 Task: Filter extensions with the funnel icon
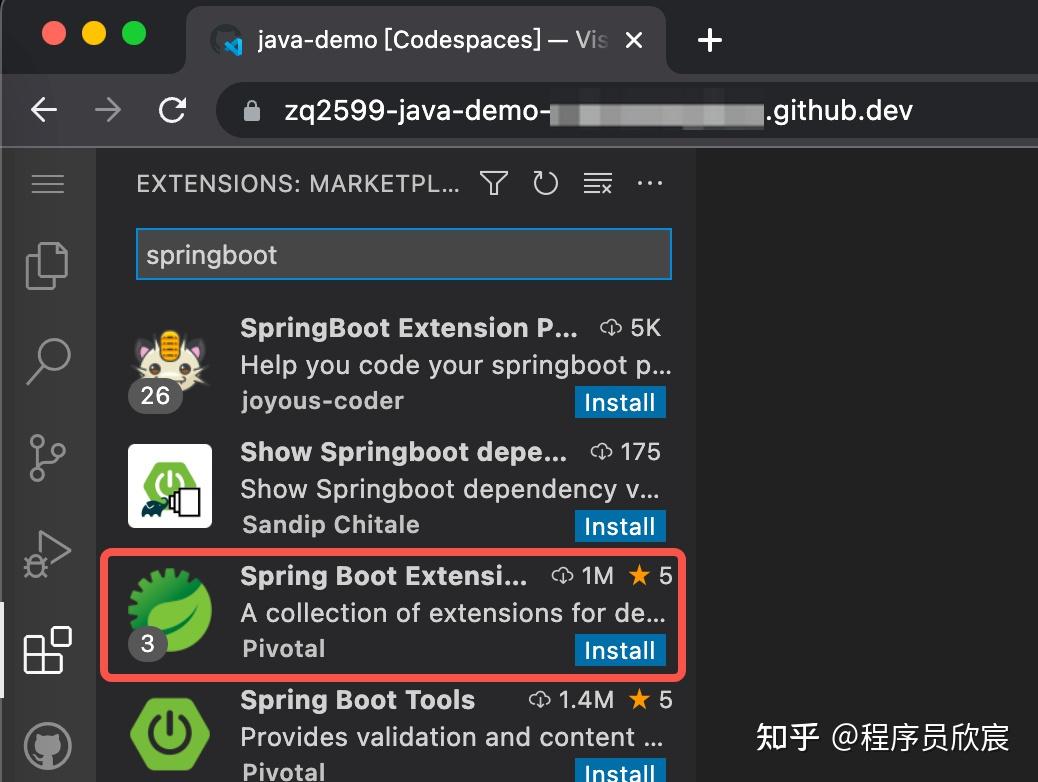494,183
